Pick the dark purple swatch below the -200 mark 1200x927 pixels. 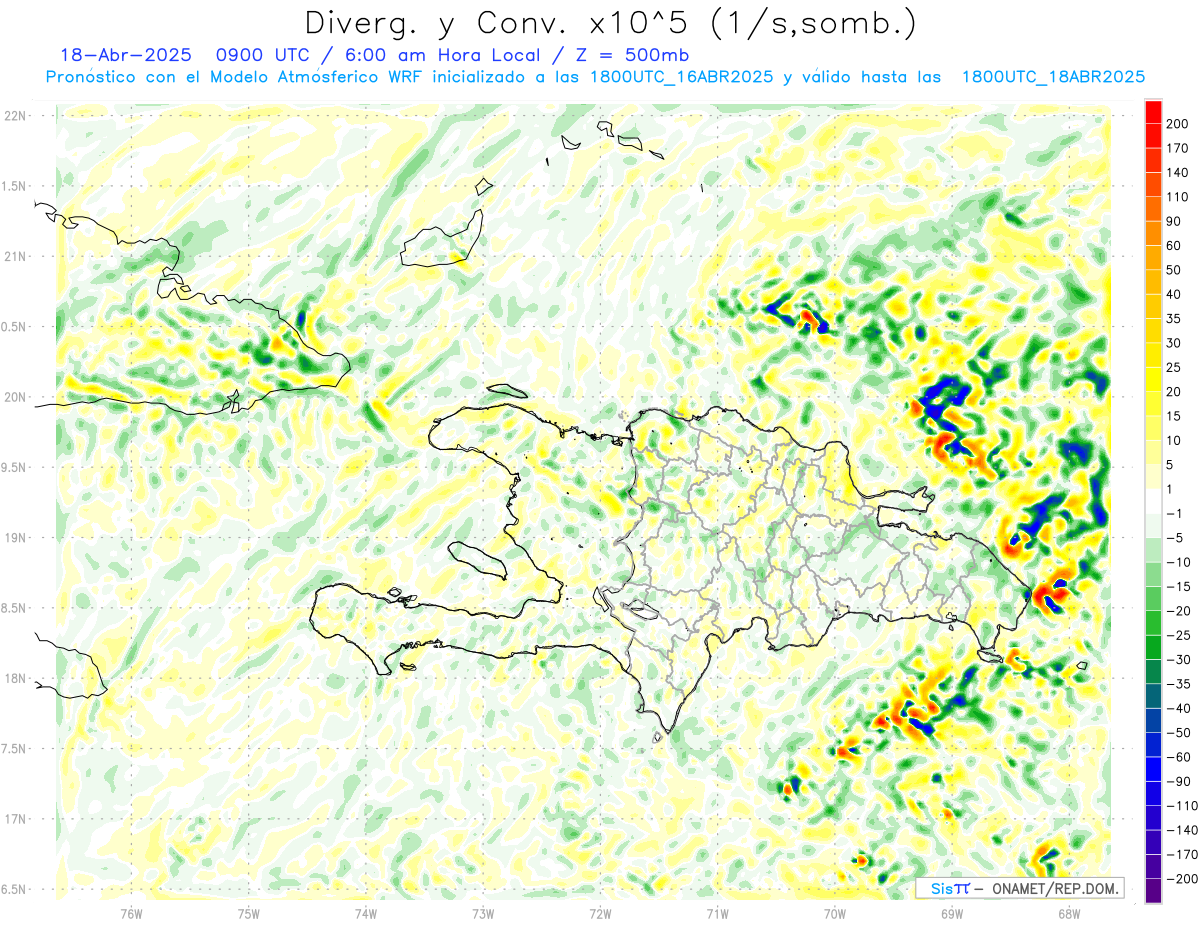(x=1153, y=891)
